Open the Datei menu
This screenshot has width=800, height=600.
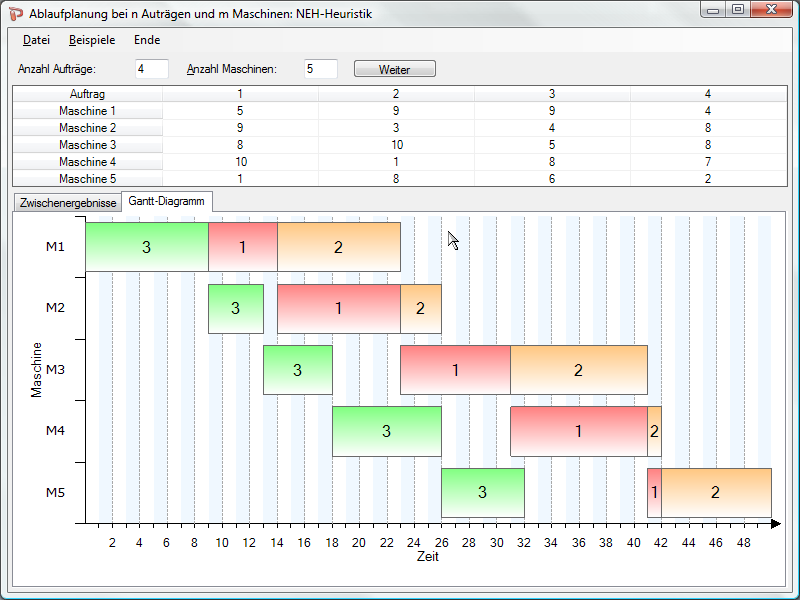[36, 40]
